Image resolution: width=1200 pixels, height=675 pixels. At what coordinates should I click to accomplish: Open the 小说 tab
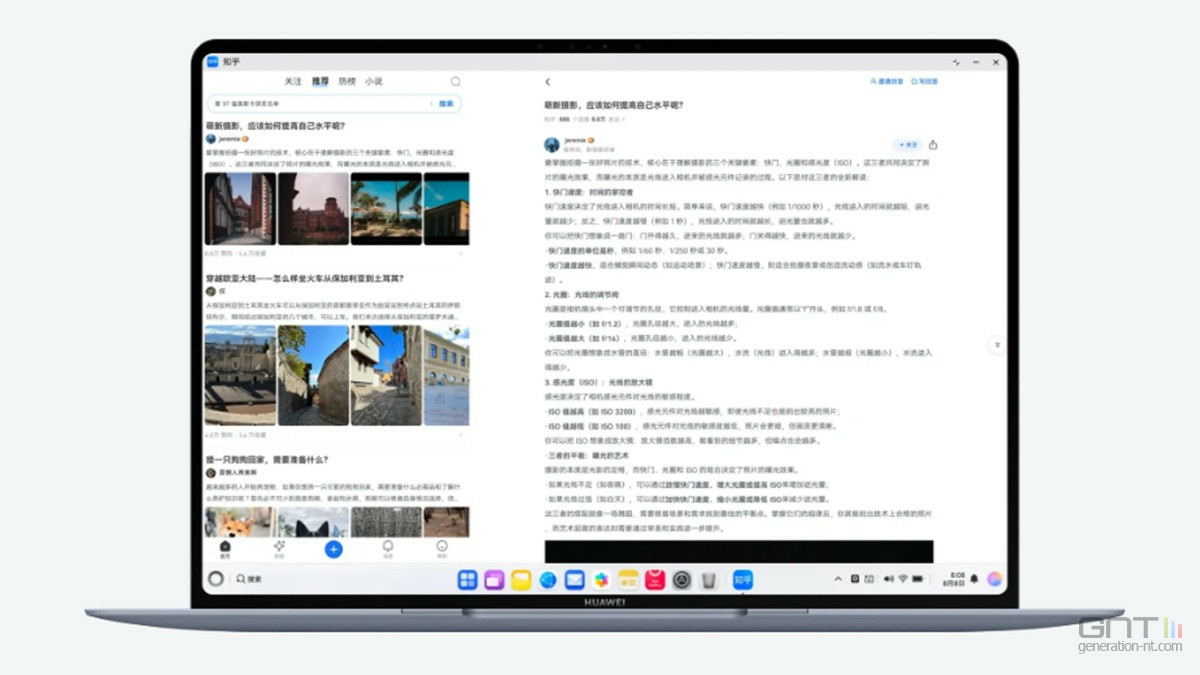pos(374,81)
